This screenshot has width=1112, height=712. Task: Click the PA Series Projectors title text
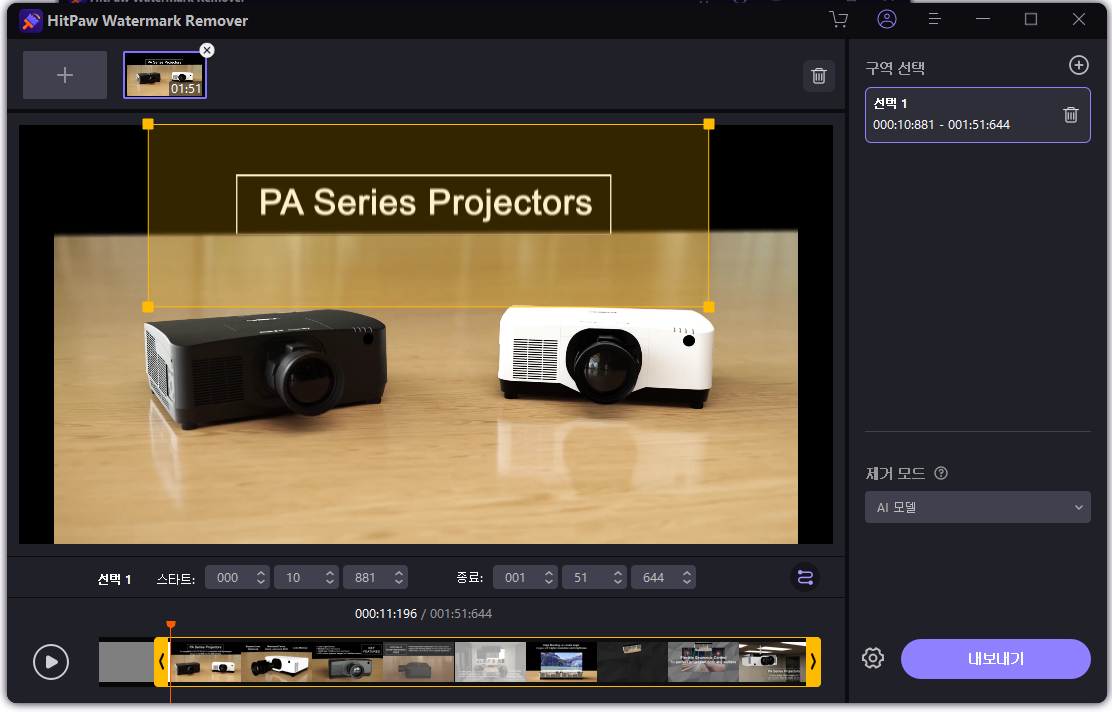click(x=425, y=203)
